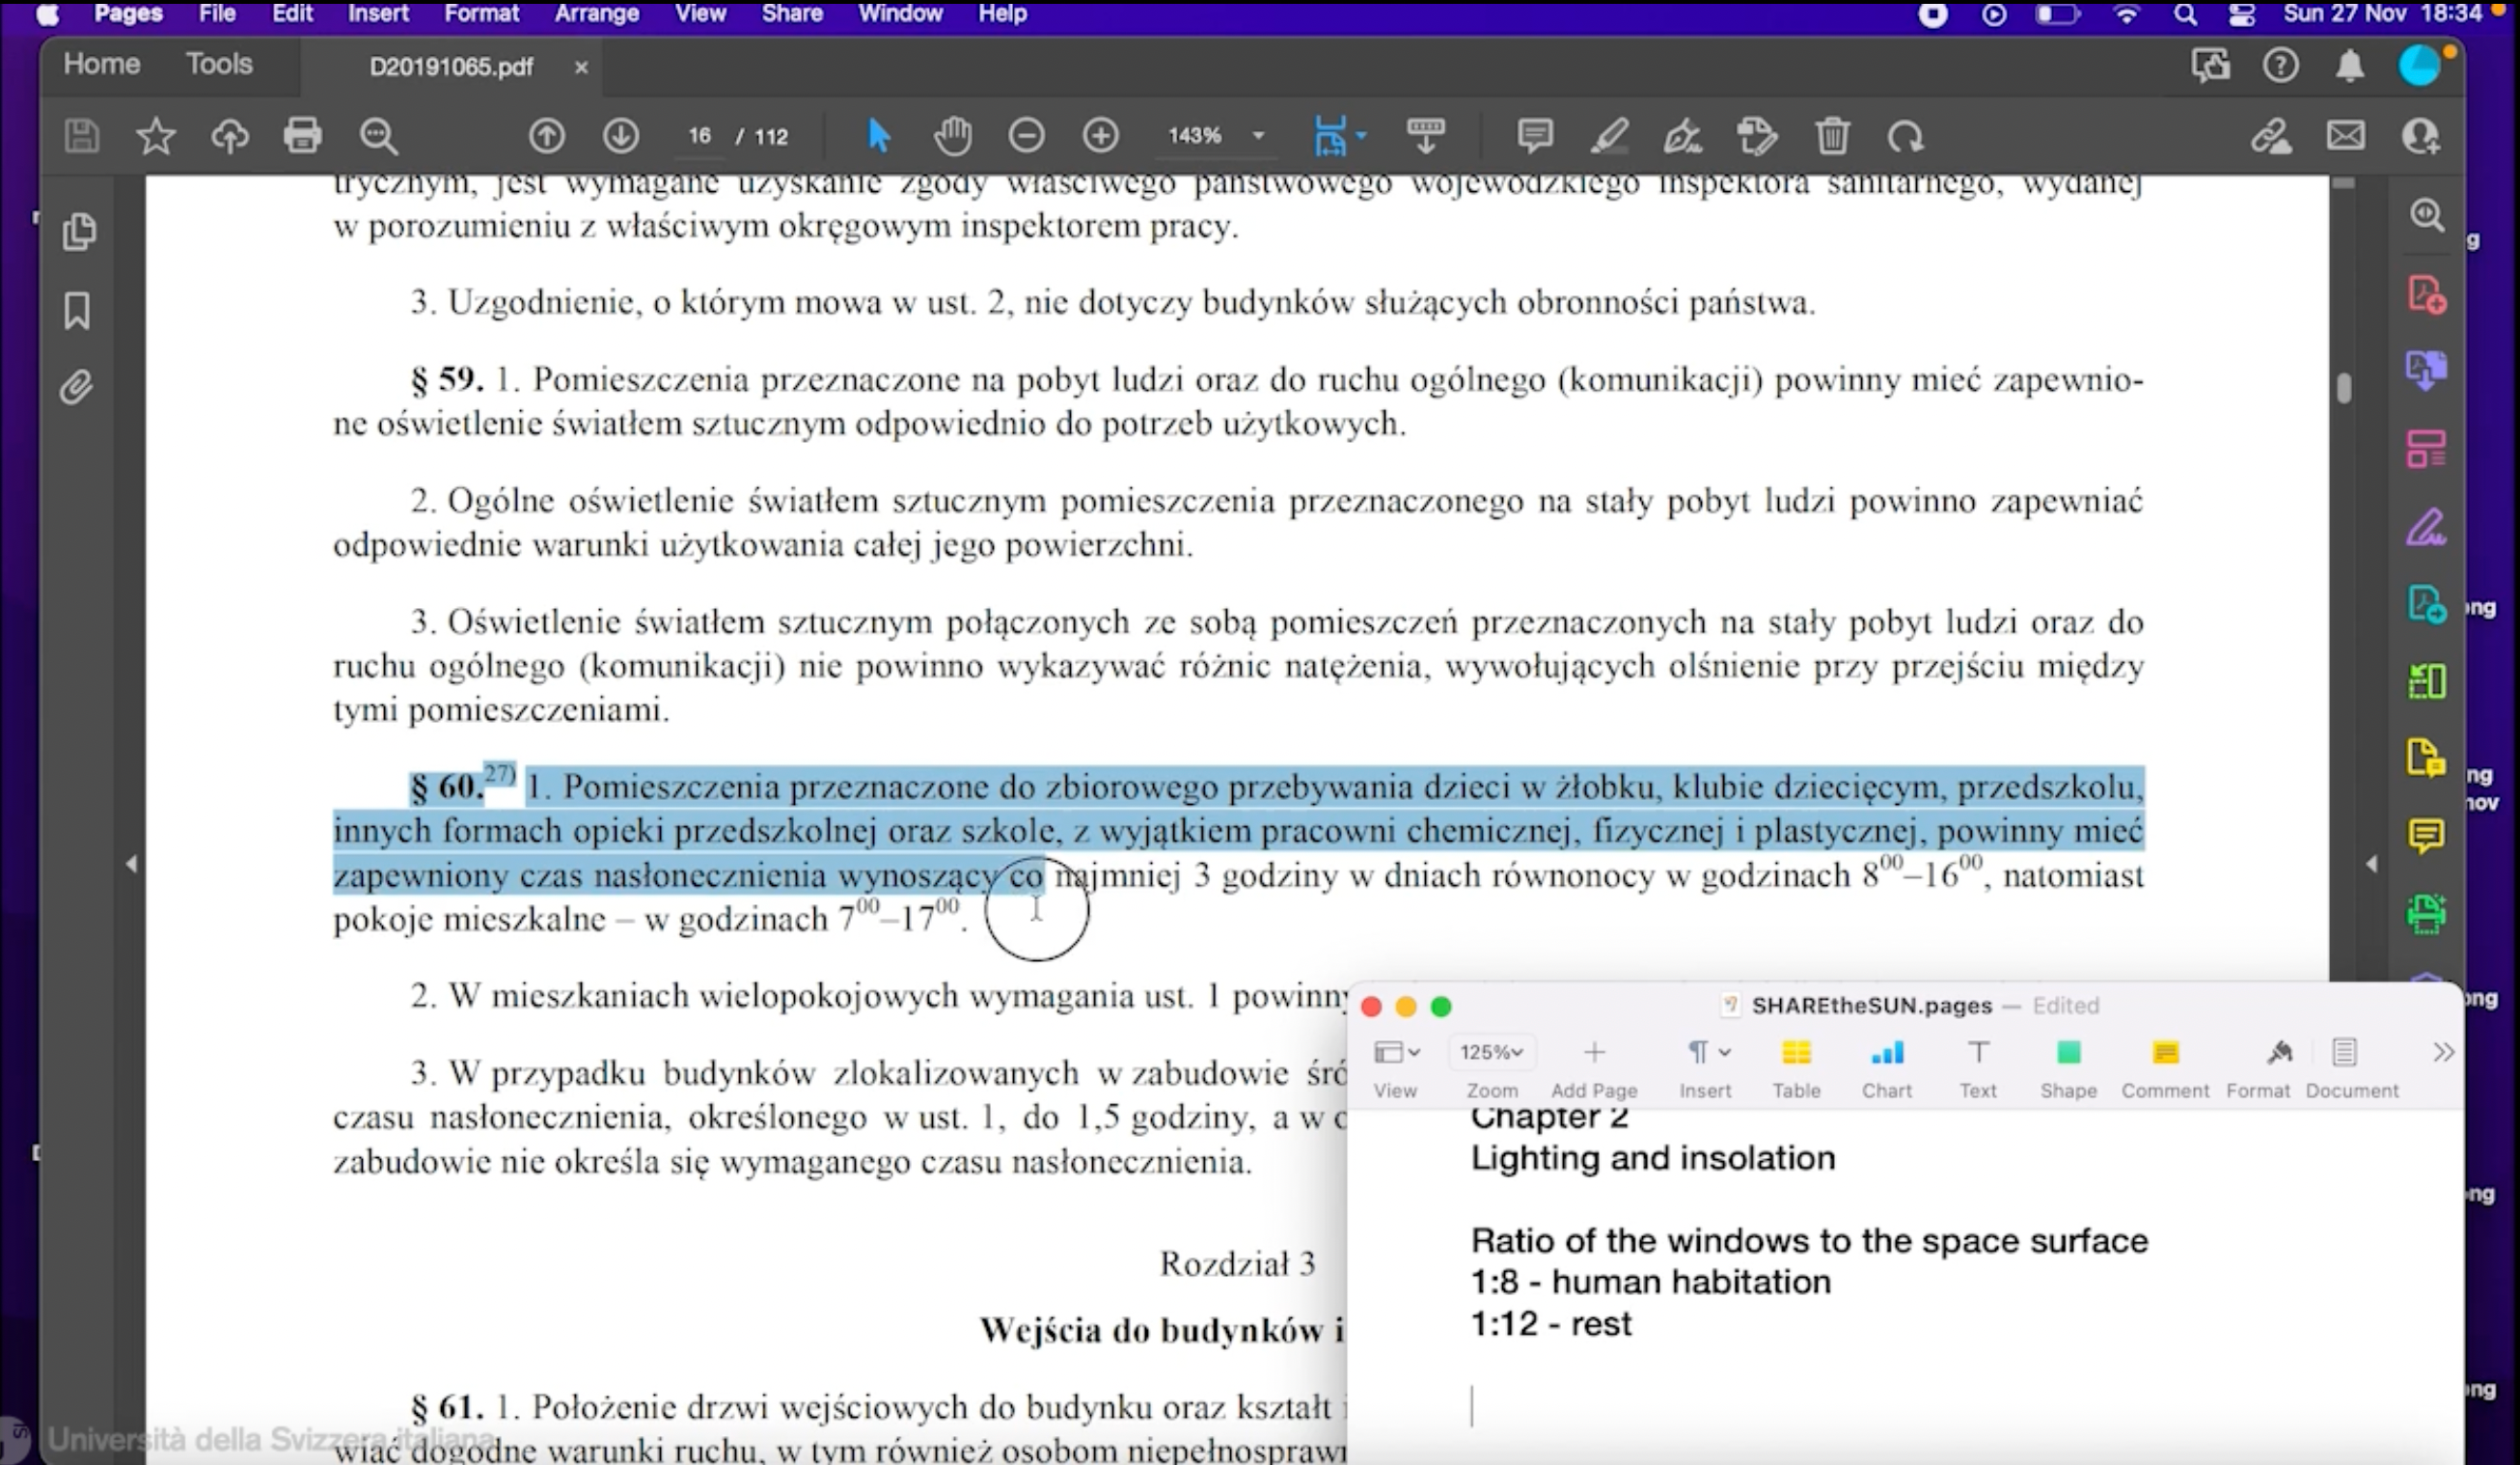Click the upload to cloud icon
This screenshot has height=1465, width=2520.
pos(229,135)
